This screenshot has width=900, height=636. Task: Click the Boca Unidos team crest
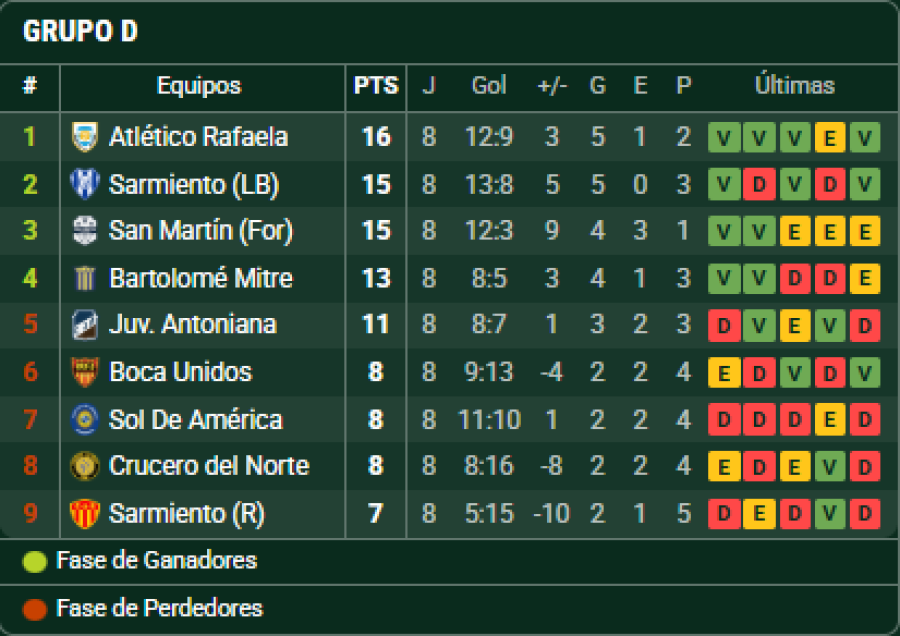[85, 372]
